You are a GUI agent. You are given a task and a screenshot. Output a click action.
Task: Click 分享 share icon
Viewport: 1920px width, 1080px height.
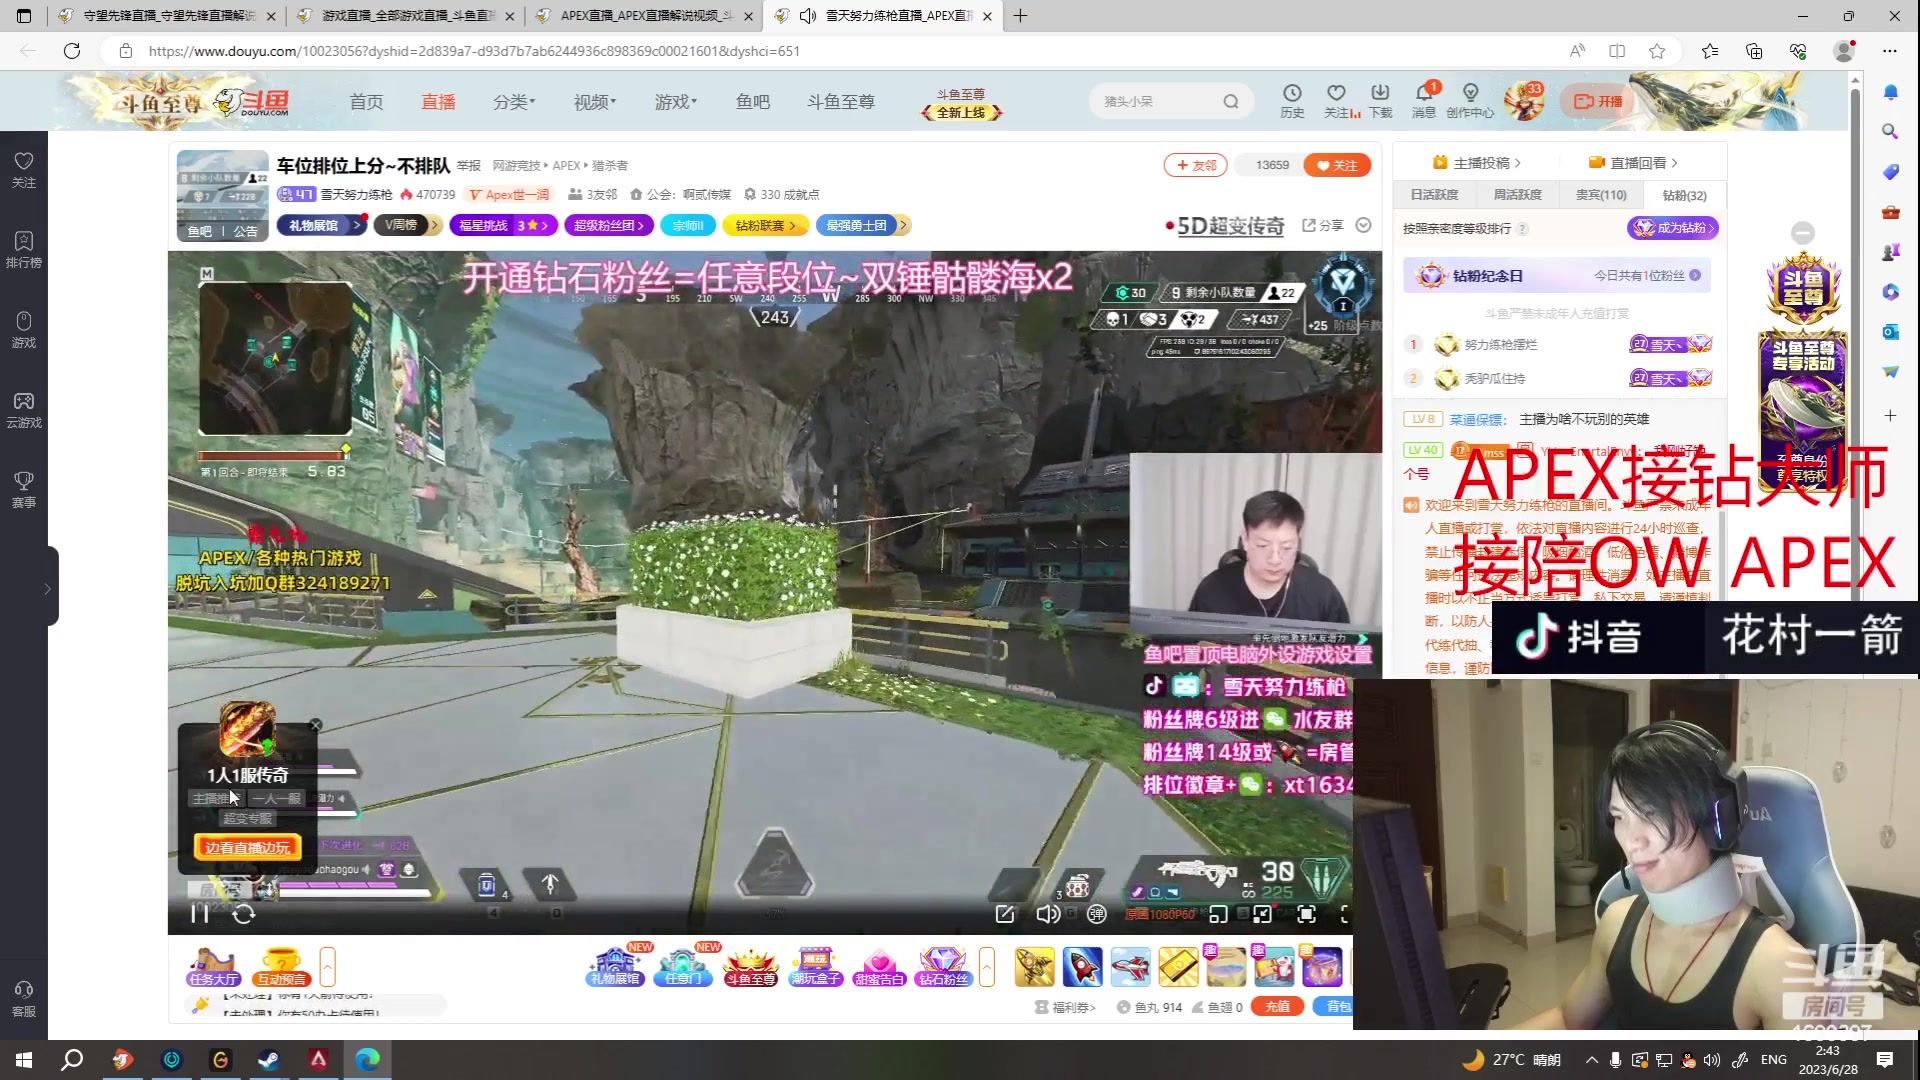1322,225
